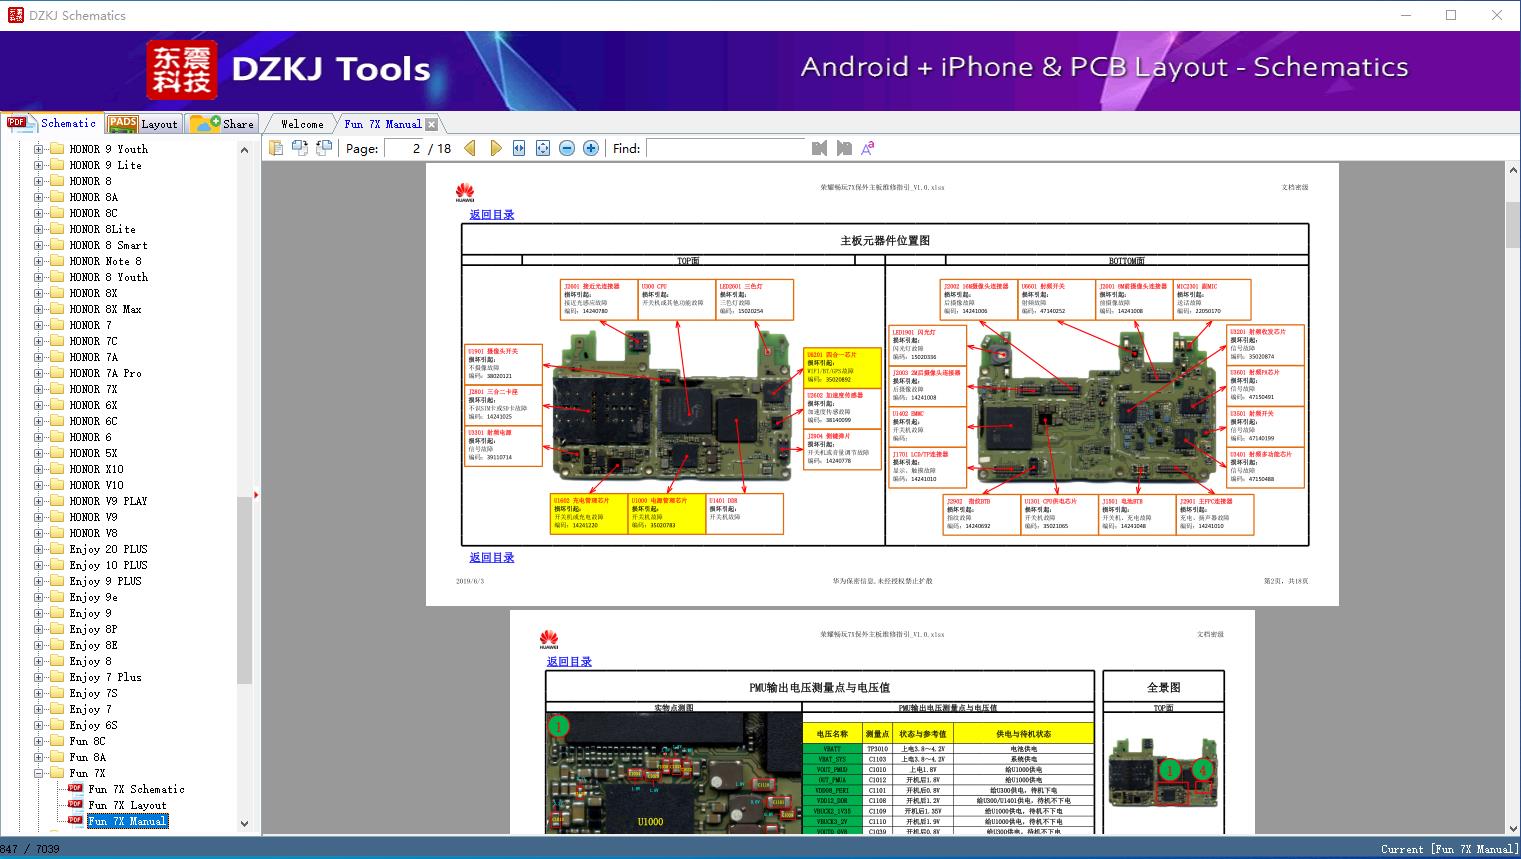Click the Enjoy 7S folder icon
Viewport: 1521px width, 859px height.
click(57, 693)
